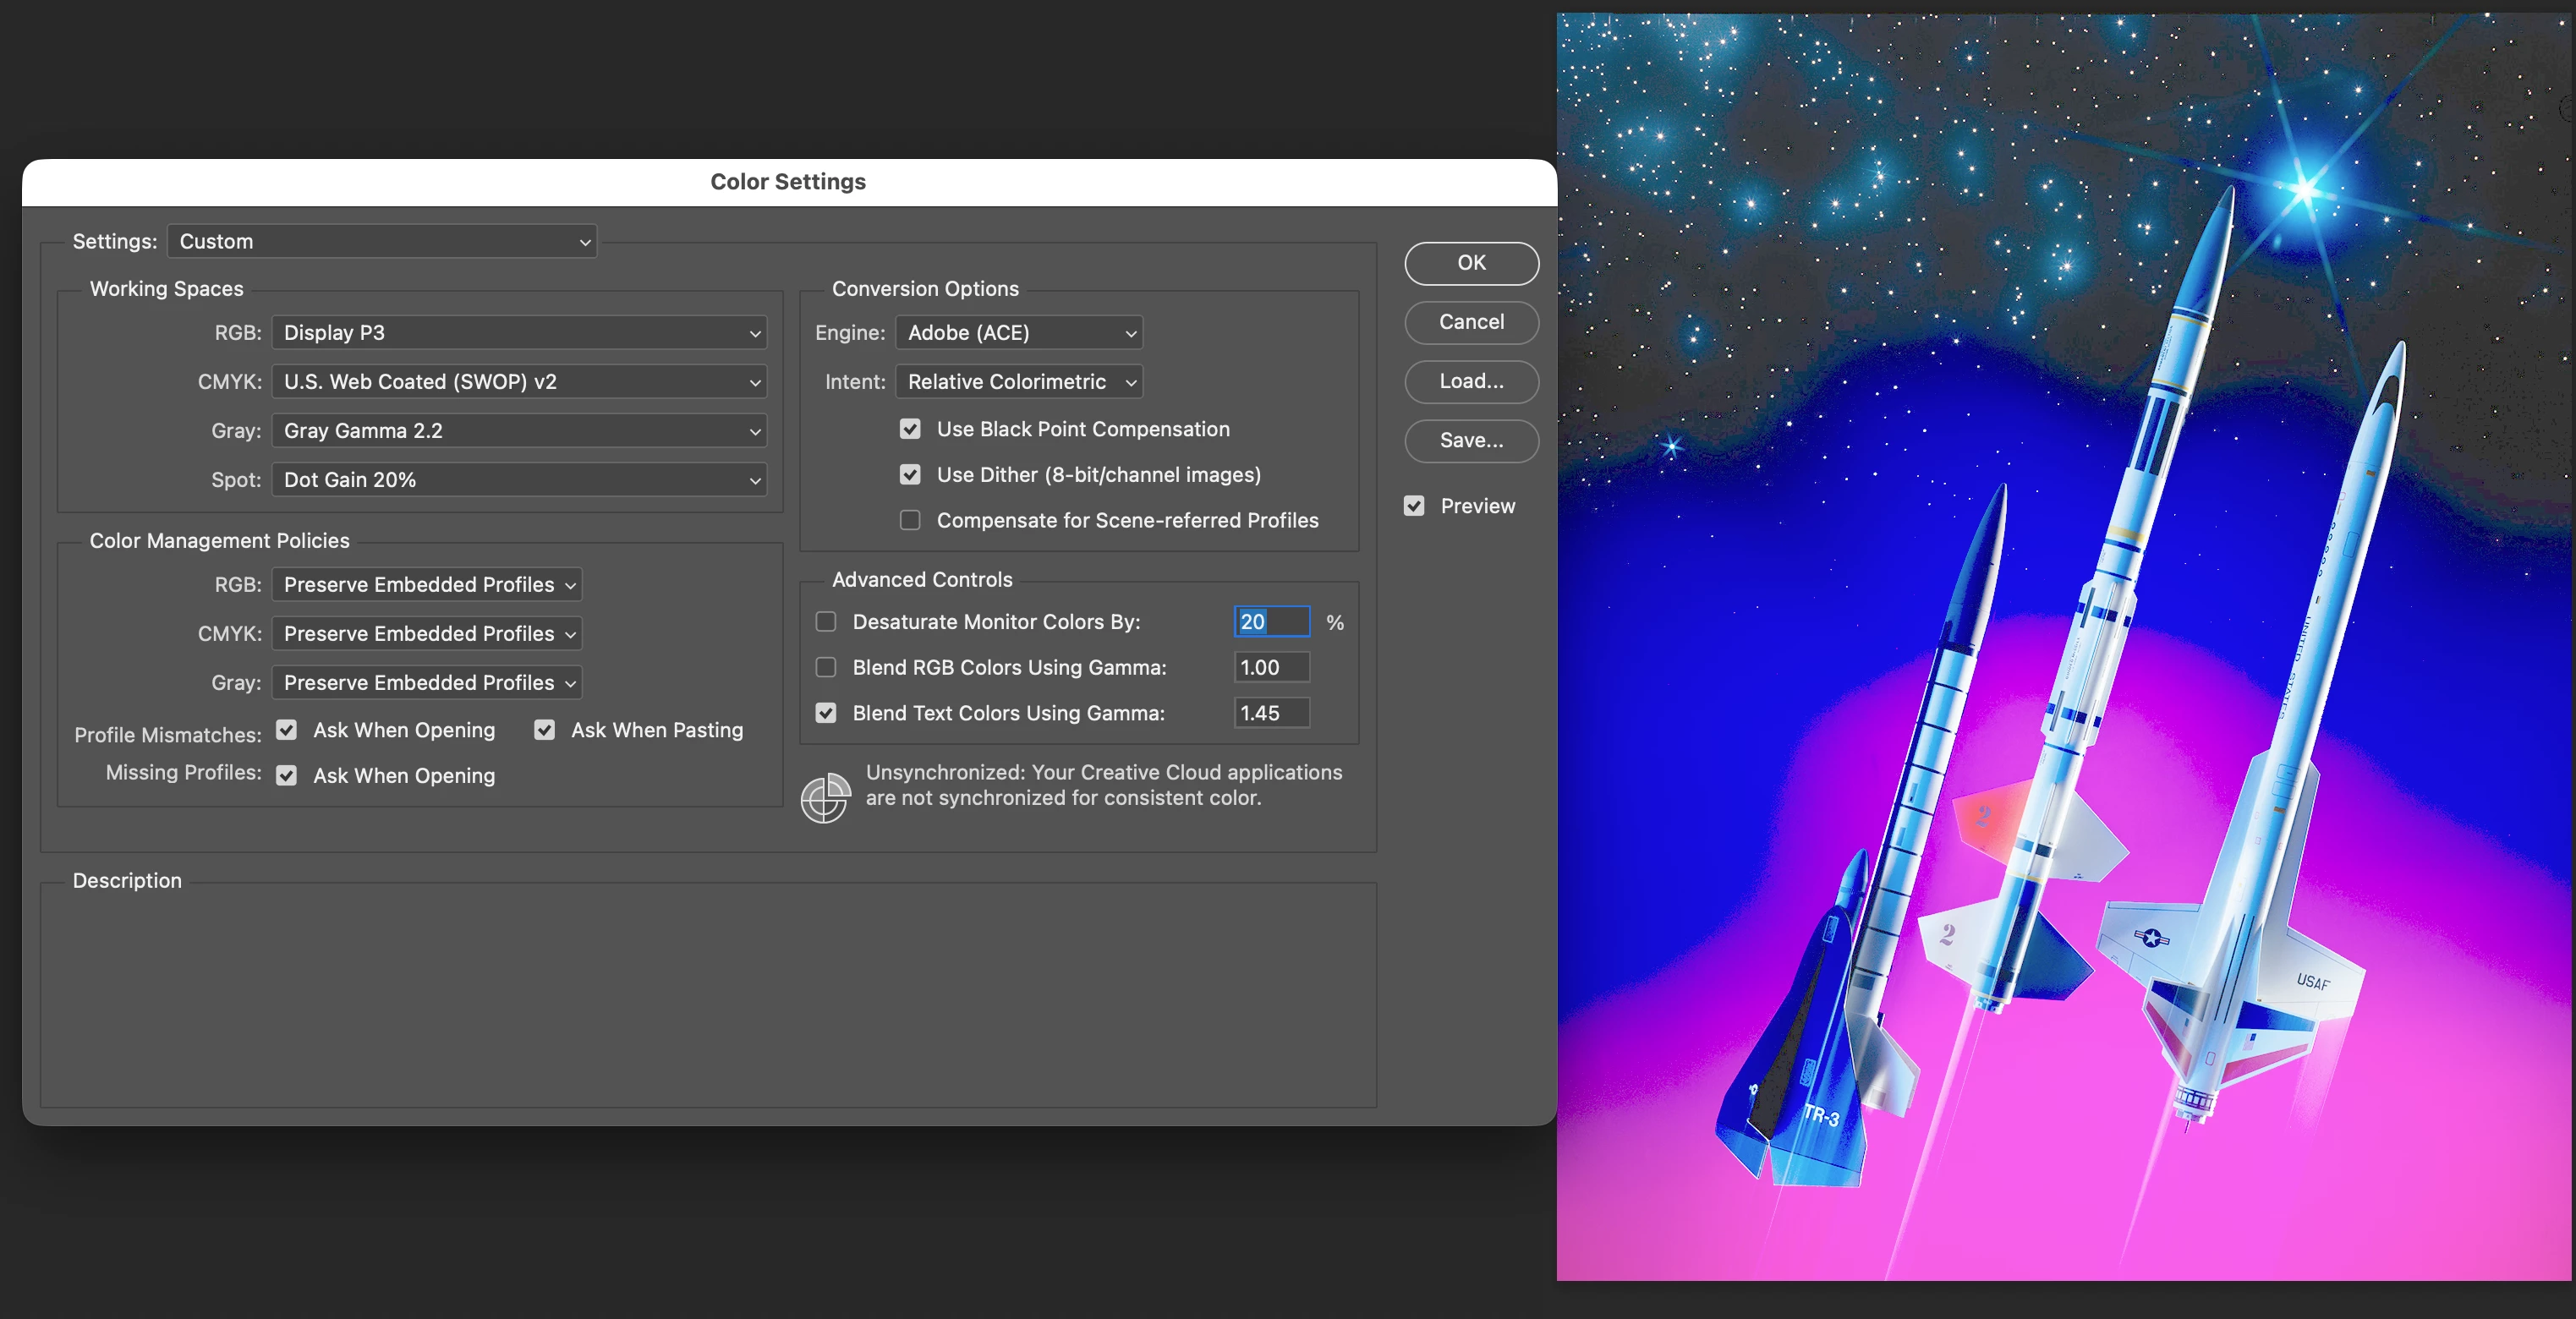Image resolution: width=2576 pixels, height=1319 pixels.
Task: Click the Desaturate Monitor Colors percentage field
Action: point(1272,622)
